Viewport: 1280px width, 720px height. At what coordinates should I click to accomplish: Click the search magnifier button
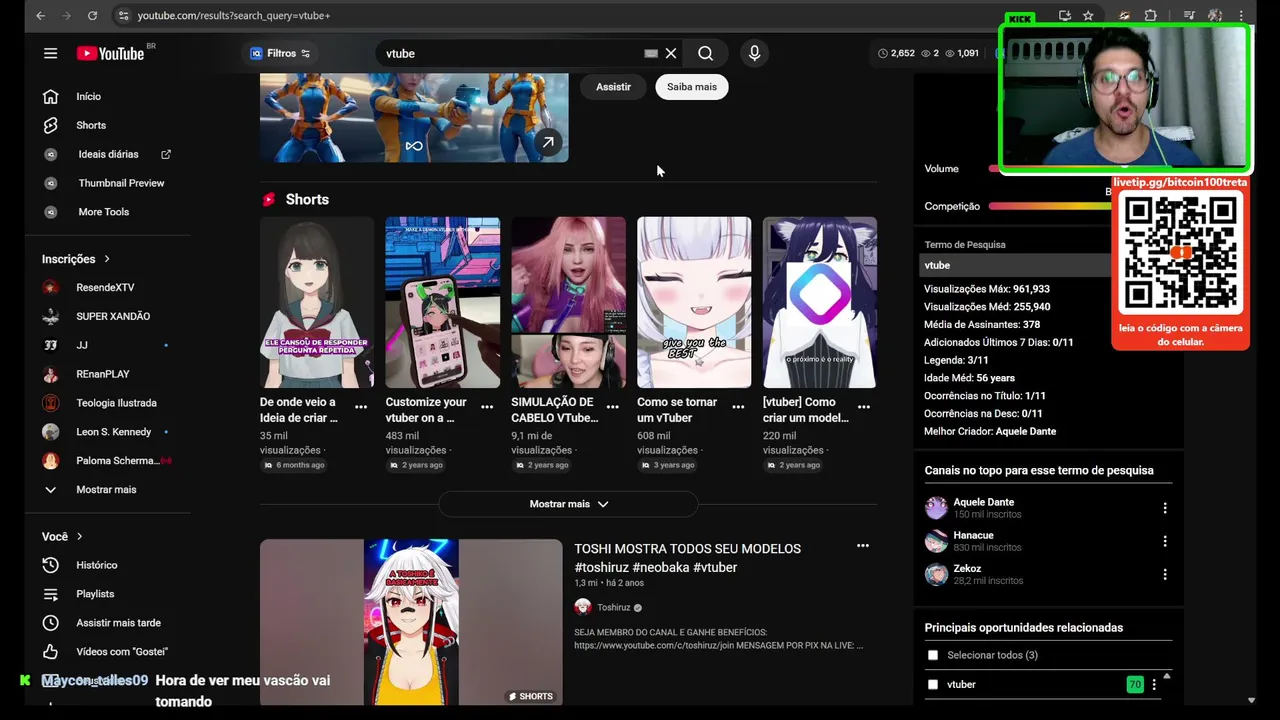706,53
